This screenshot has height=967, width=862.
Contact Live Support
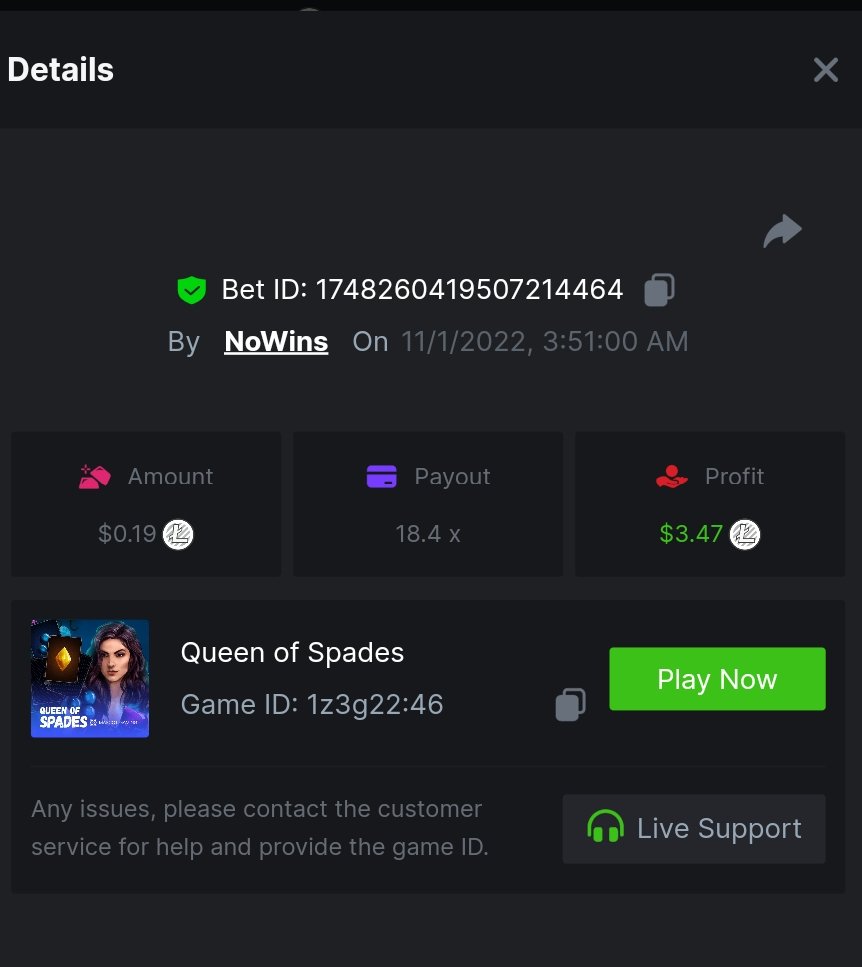pos(694,829)
